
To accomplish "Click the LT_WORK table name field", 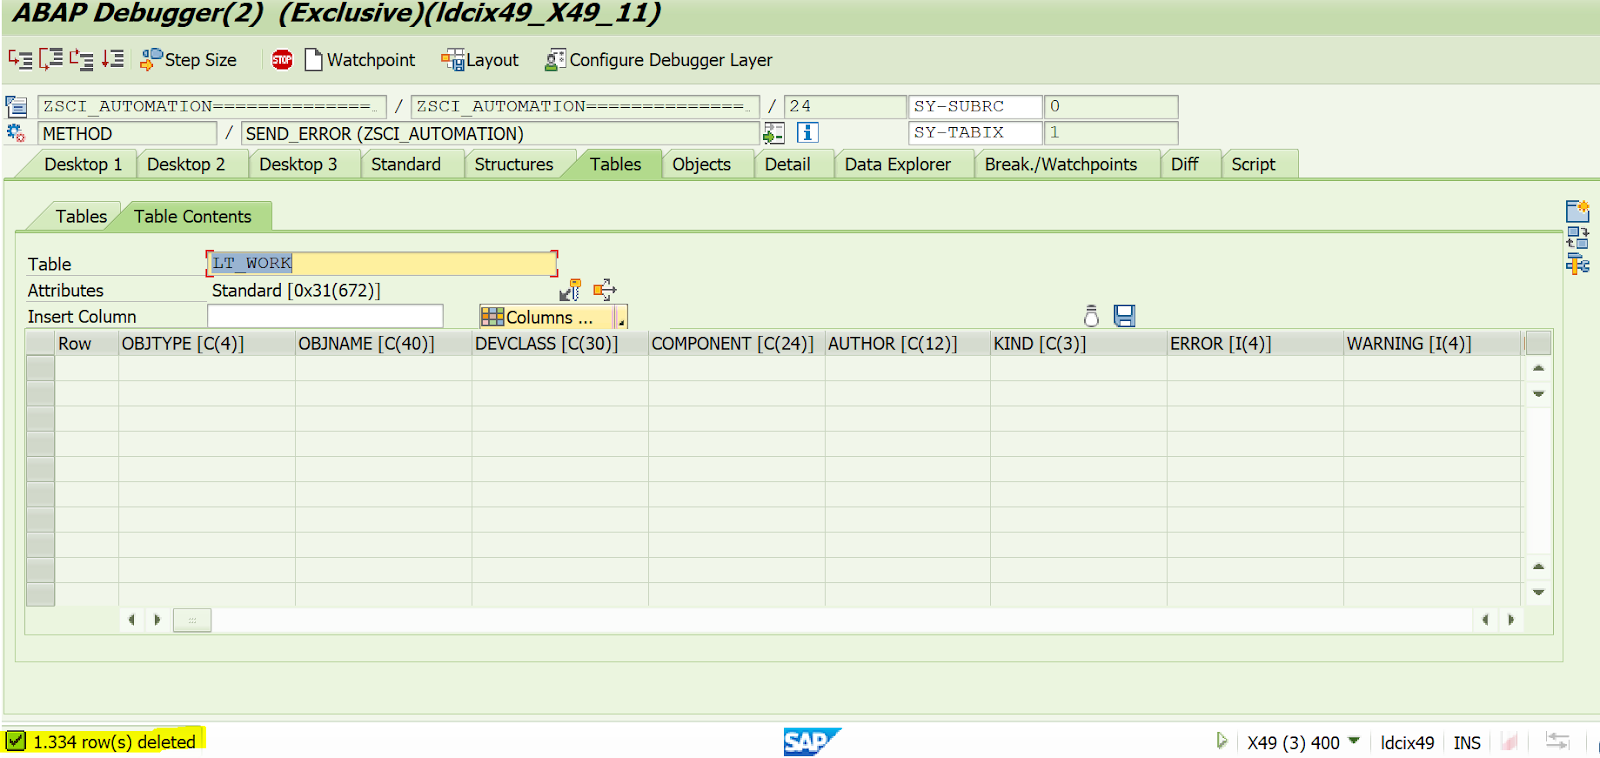I will point(381,263).
